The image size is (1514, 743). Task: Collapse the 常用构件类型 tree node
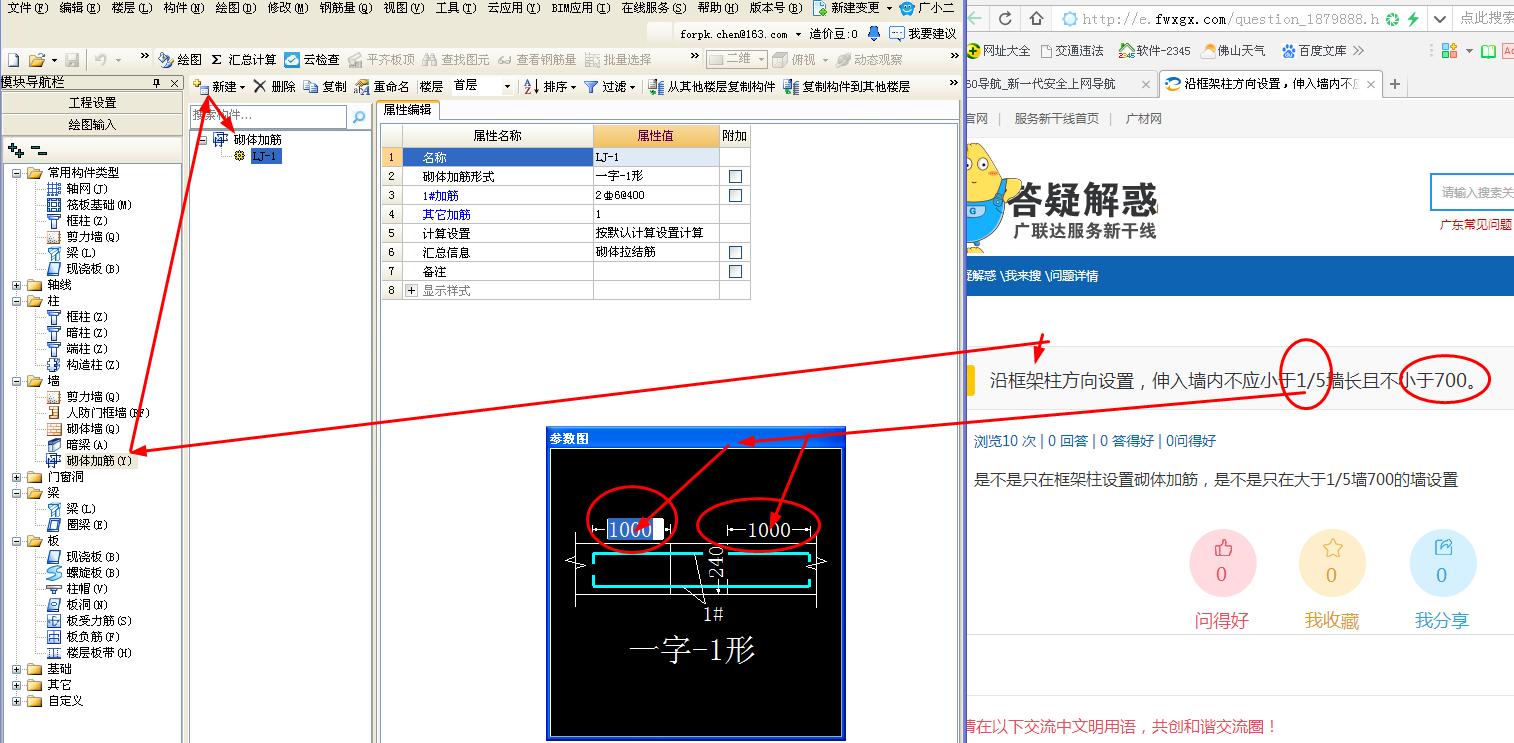17,173
